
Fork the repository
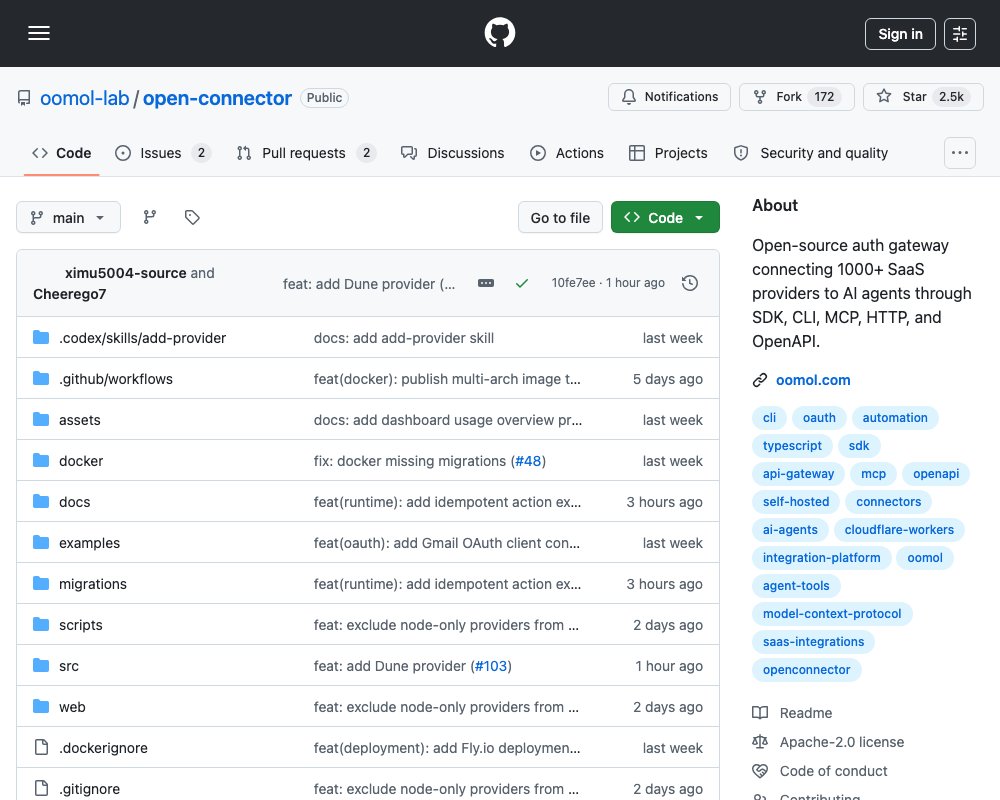point(797,97)
